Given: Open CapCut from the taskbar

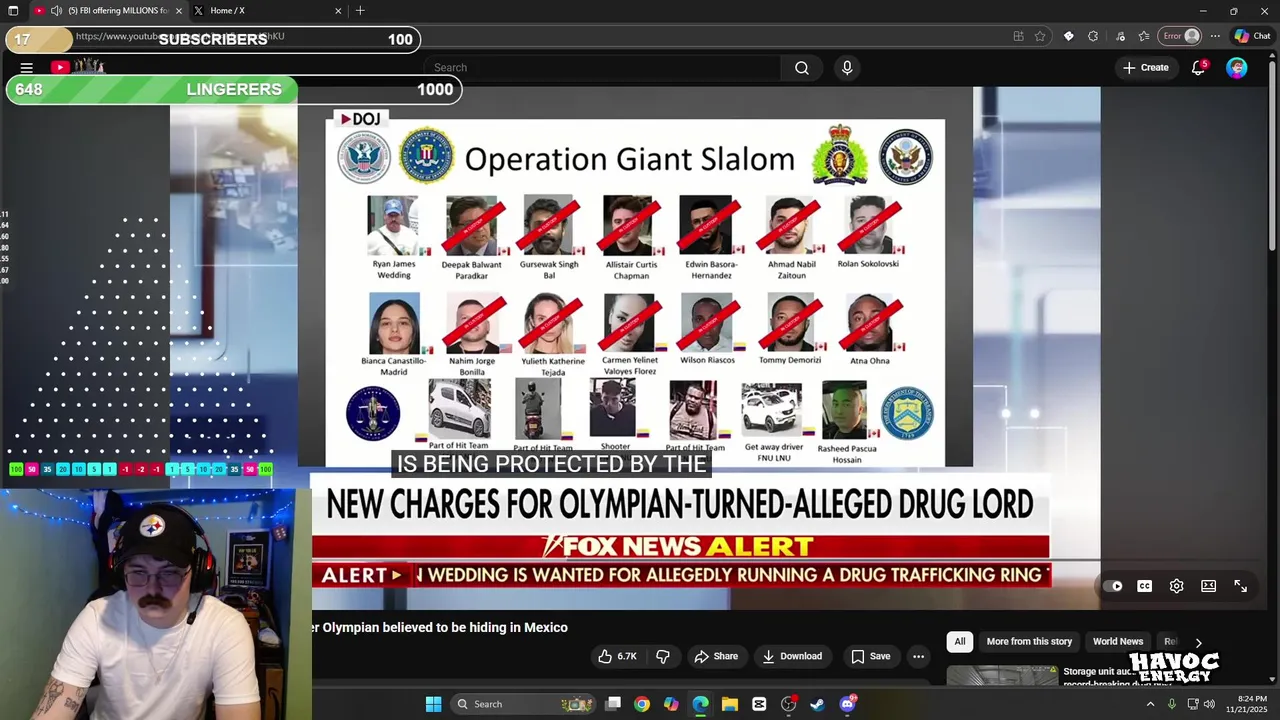Looking at the screenshot, I should pos(759,704).
